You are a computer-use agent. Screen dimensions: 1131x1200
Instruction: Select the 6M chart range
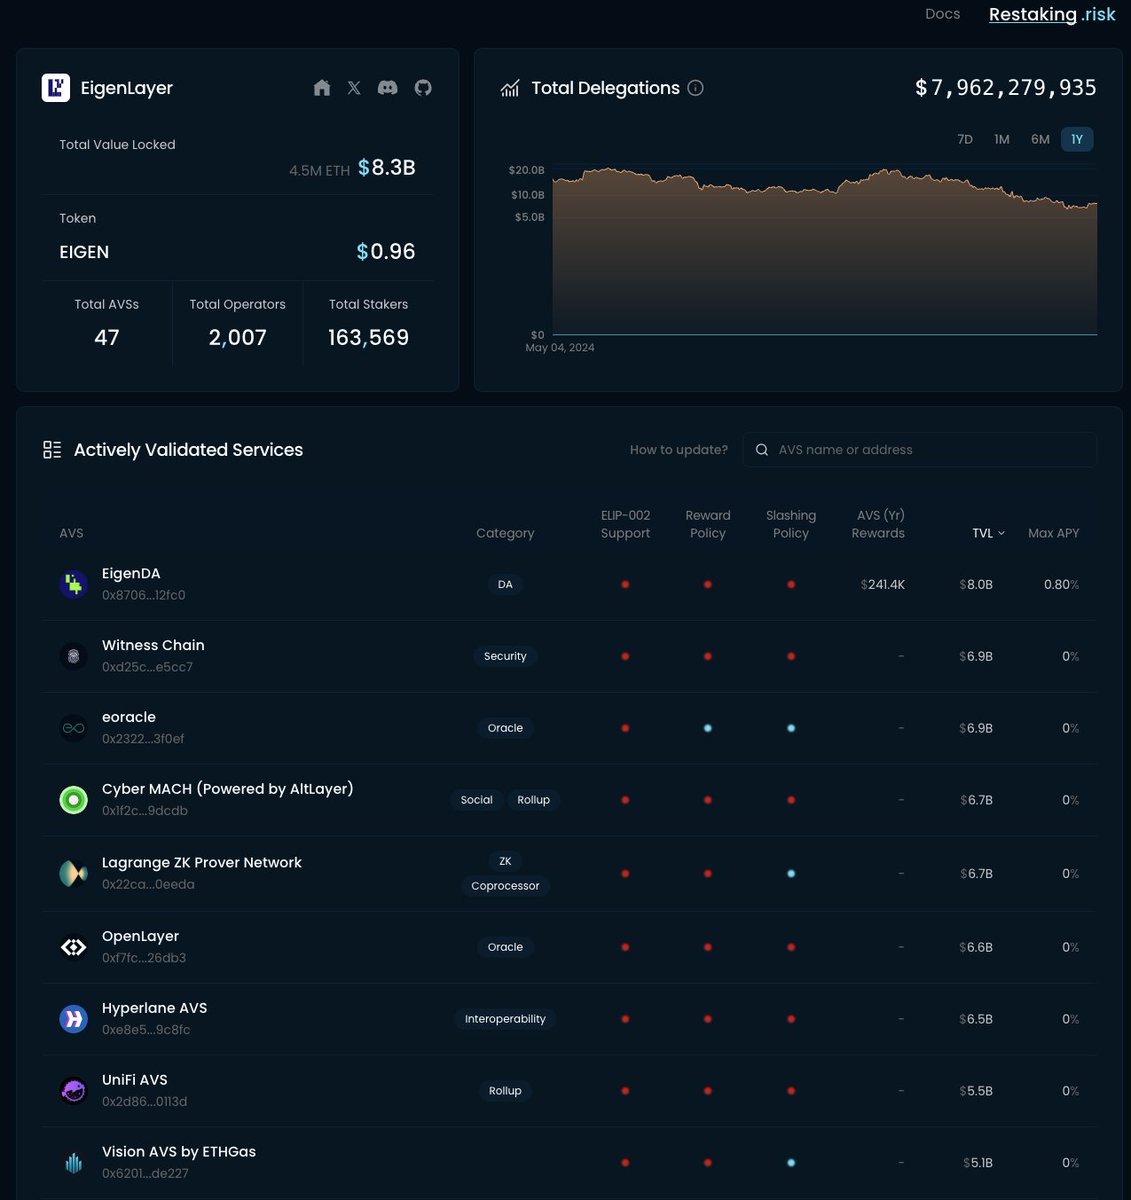tap(1040, 139)
